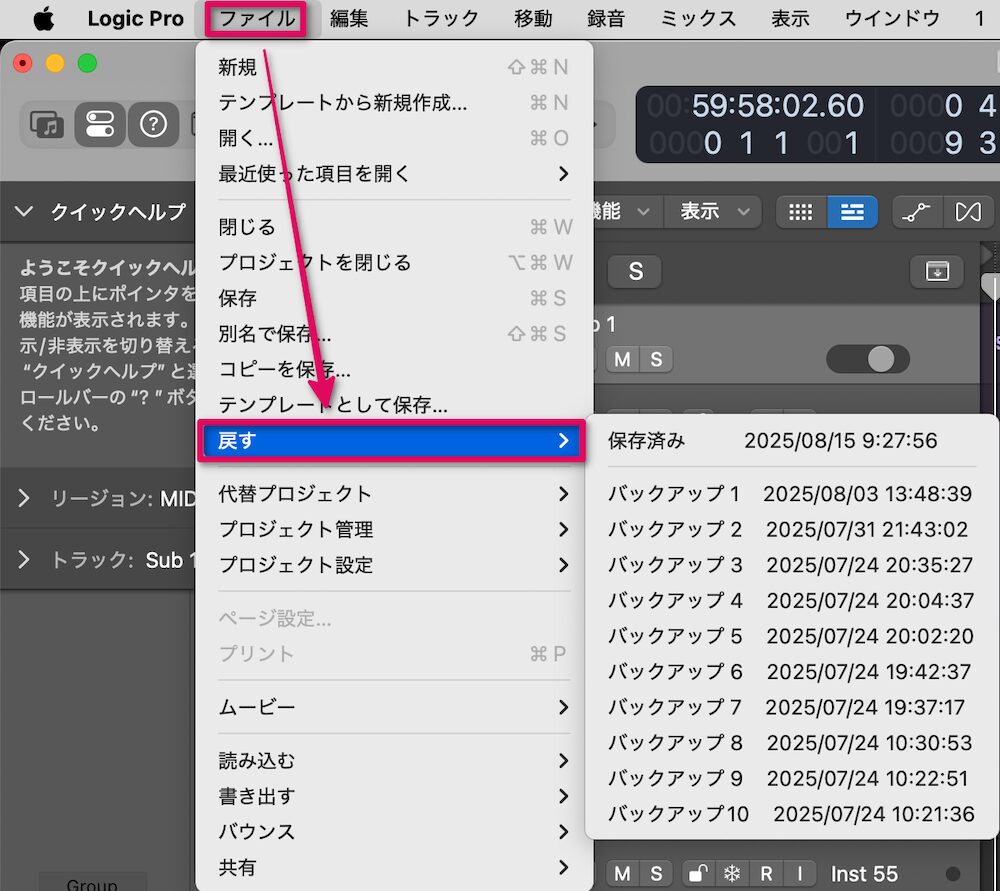Viewport: 1000px width, 891px height.
Task: Expand the リージョン inspector section
Action: (24, 498)
